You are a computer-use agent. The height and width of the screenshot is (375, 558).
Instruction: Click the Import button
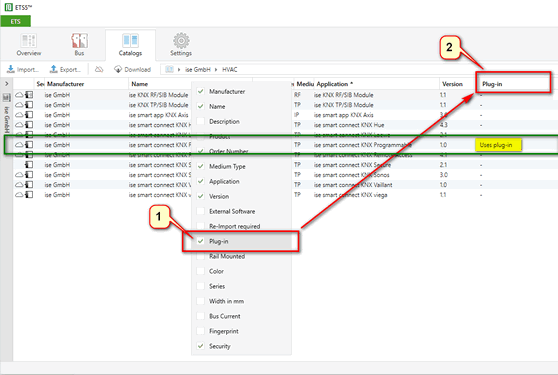pyautogui.click(x=23, y=69)
